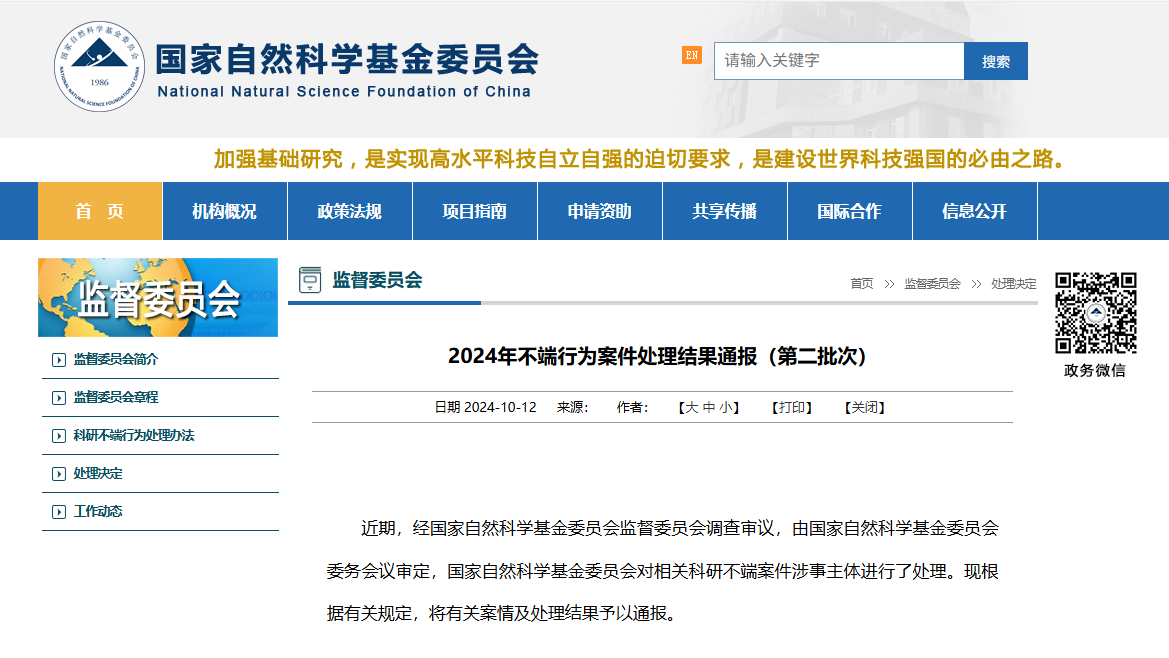Set article font size to 大
1169x658 pixels.
click(x=691, y=408)
